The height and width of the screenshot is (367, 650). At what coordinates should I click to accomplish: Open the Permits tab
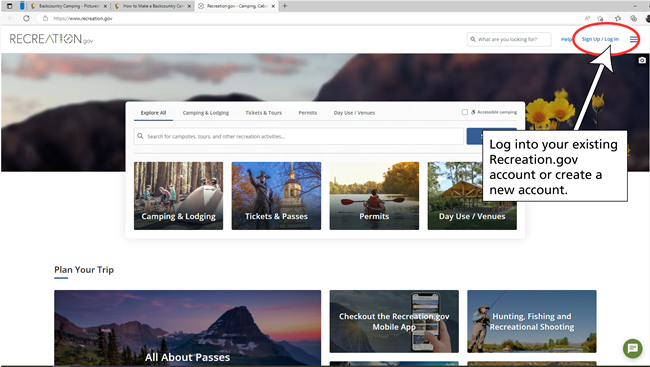(308, 113)
